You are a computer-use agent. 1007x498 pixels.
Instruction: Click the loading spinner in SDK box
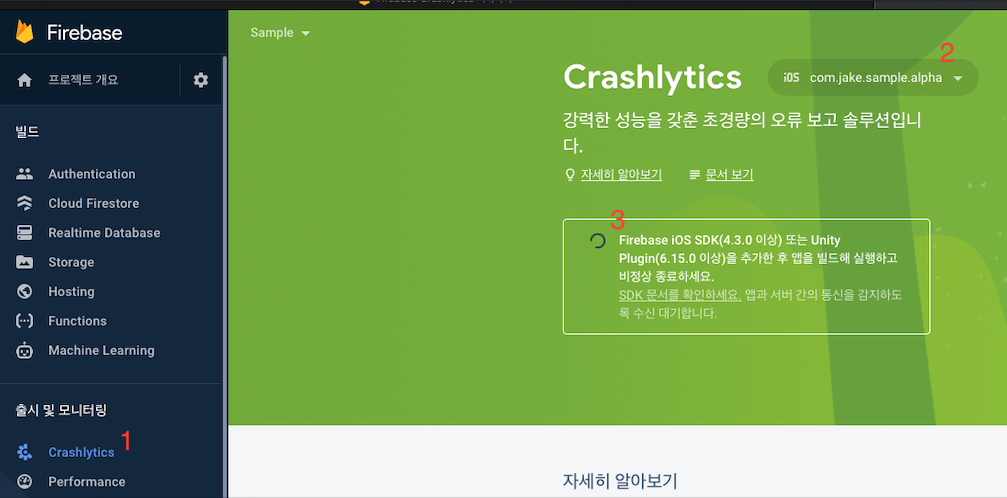click(597, 241)
